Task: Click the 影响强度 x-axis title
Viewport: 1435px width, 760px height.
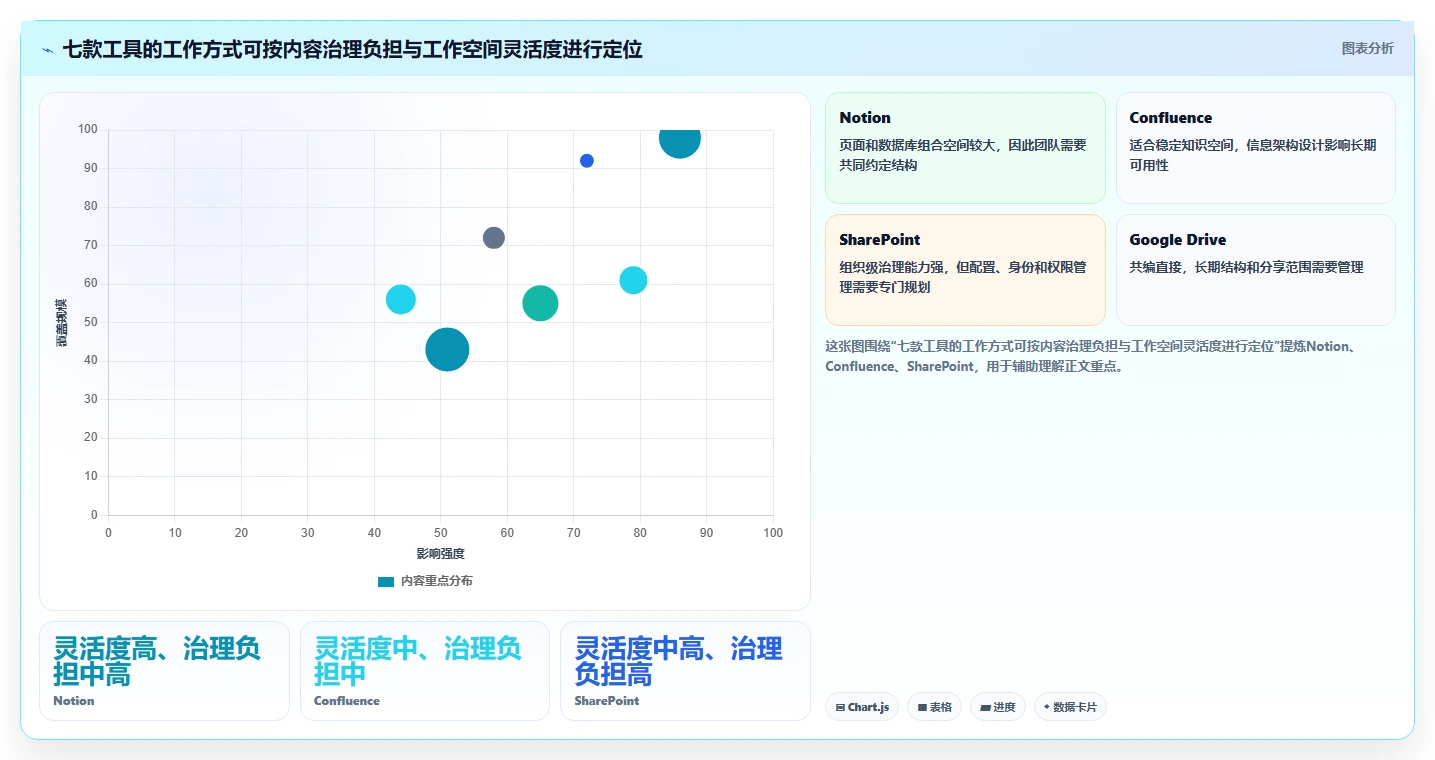Action: click(441, 553)
